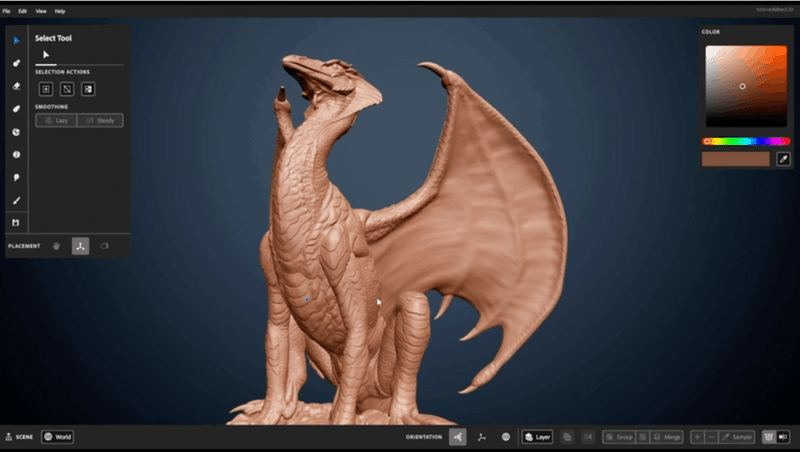Open the Edit menu
The image size is (800, 452).
(x=22, y=11)
